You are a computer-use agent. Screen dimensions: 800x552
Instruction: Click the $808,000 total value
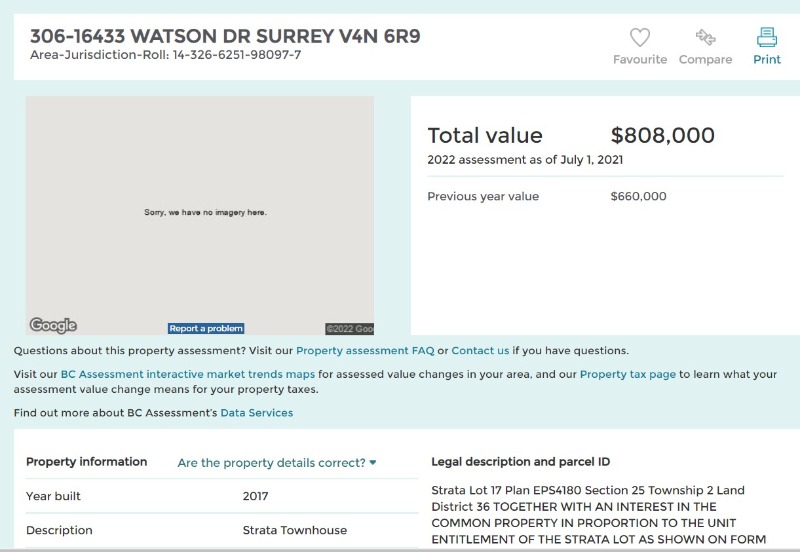pyautogui.click(x=662, y=135)
